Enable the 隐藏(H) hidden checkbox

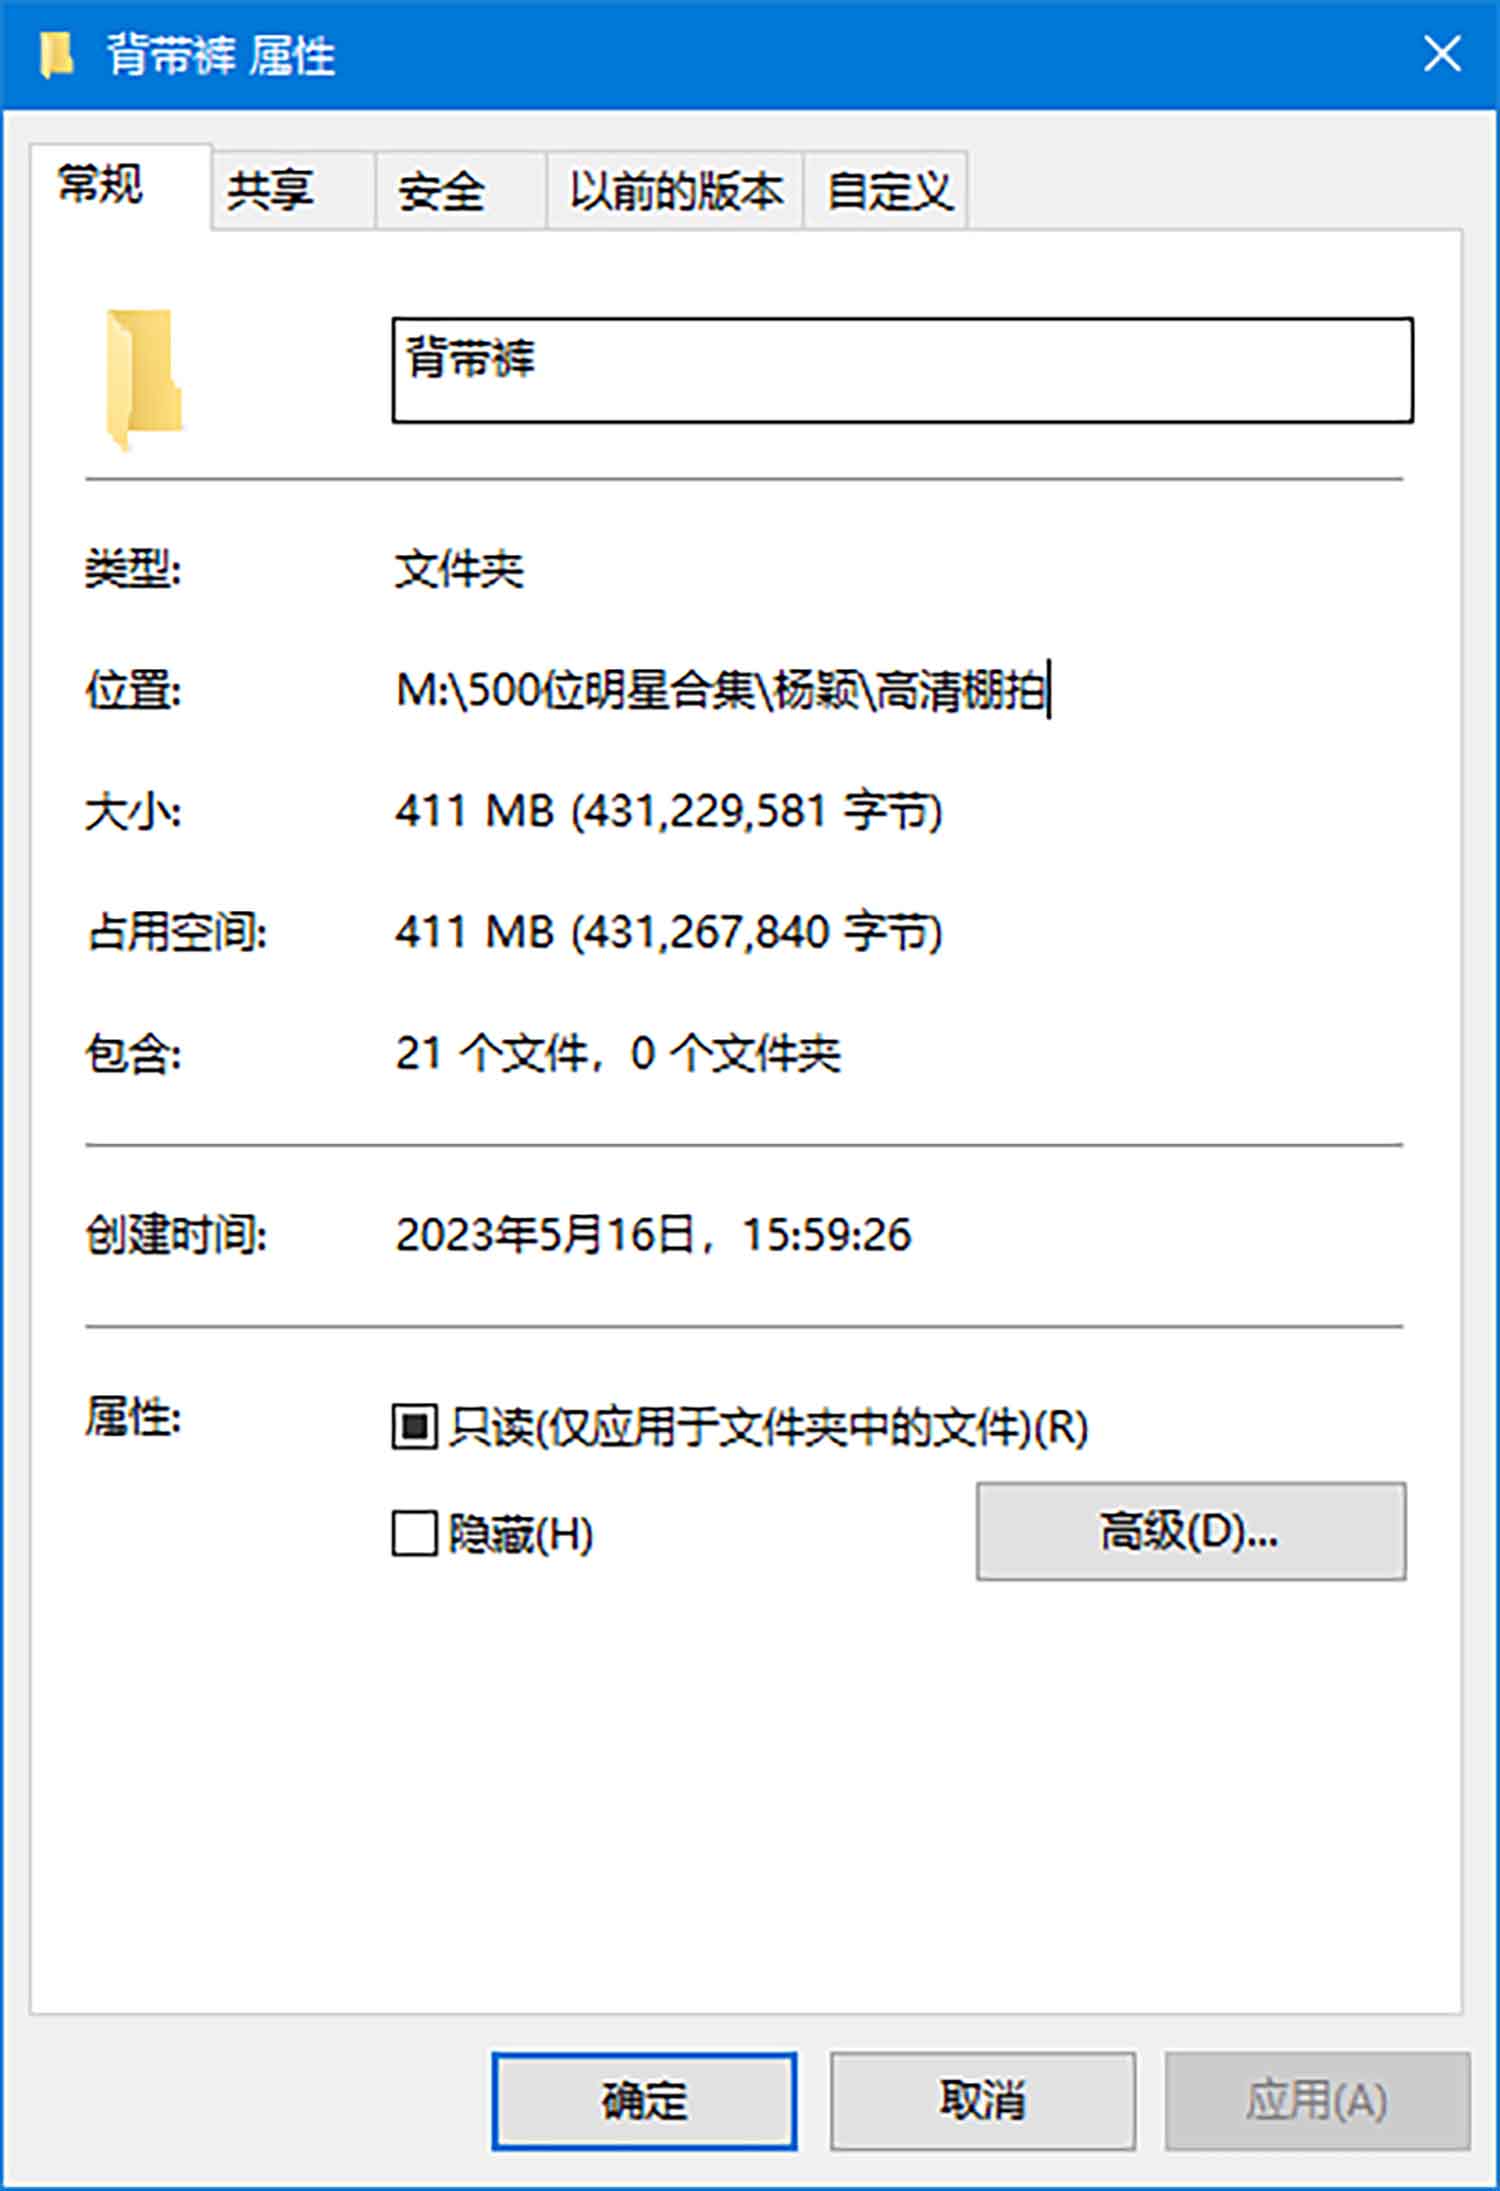tap(414, 1533)
